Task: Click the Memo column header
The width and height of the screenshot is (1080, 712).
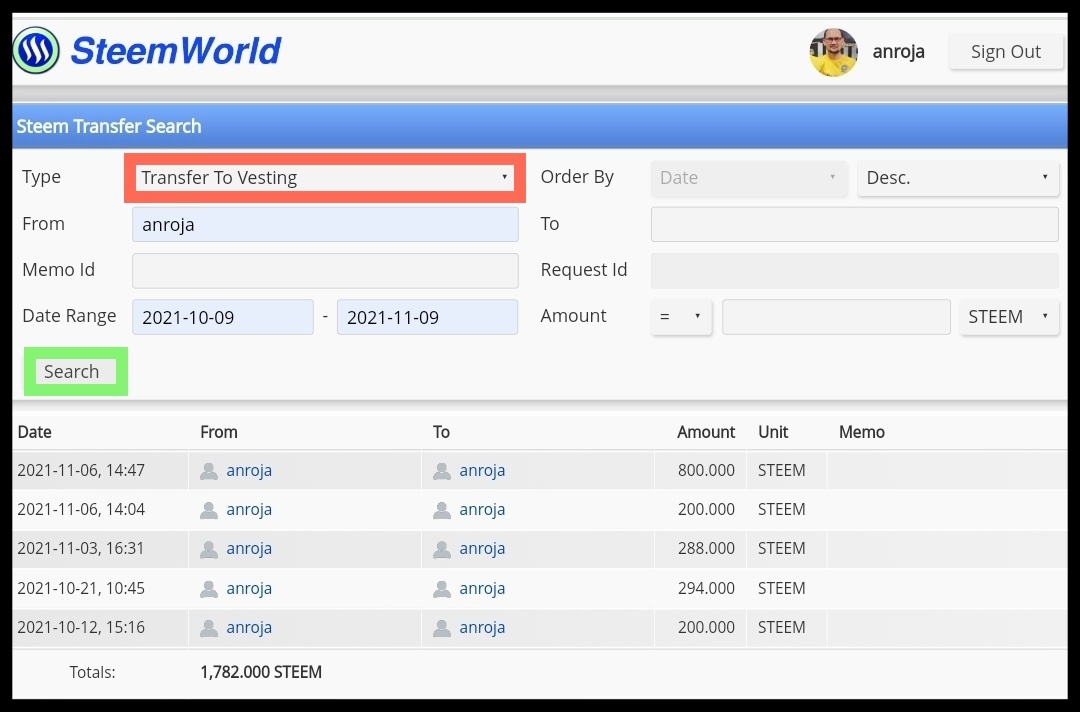Action: pos(862,432)
